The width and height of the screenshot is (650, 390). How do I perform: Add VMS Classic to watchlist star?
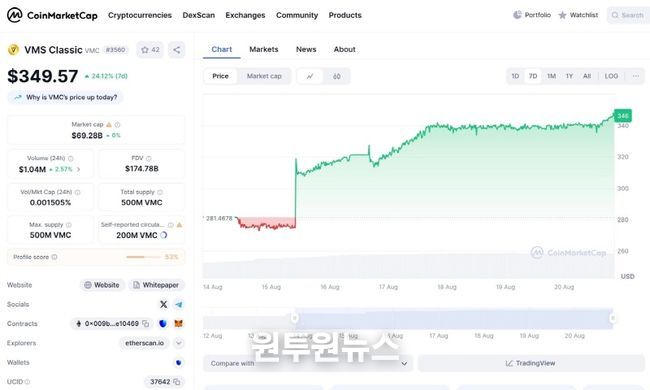[x=150, y=50]
